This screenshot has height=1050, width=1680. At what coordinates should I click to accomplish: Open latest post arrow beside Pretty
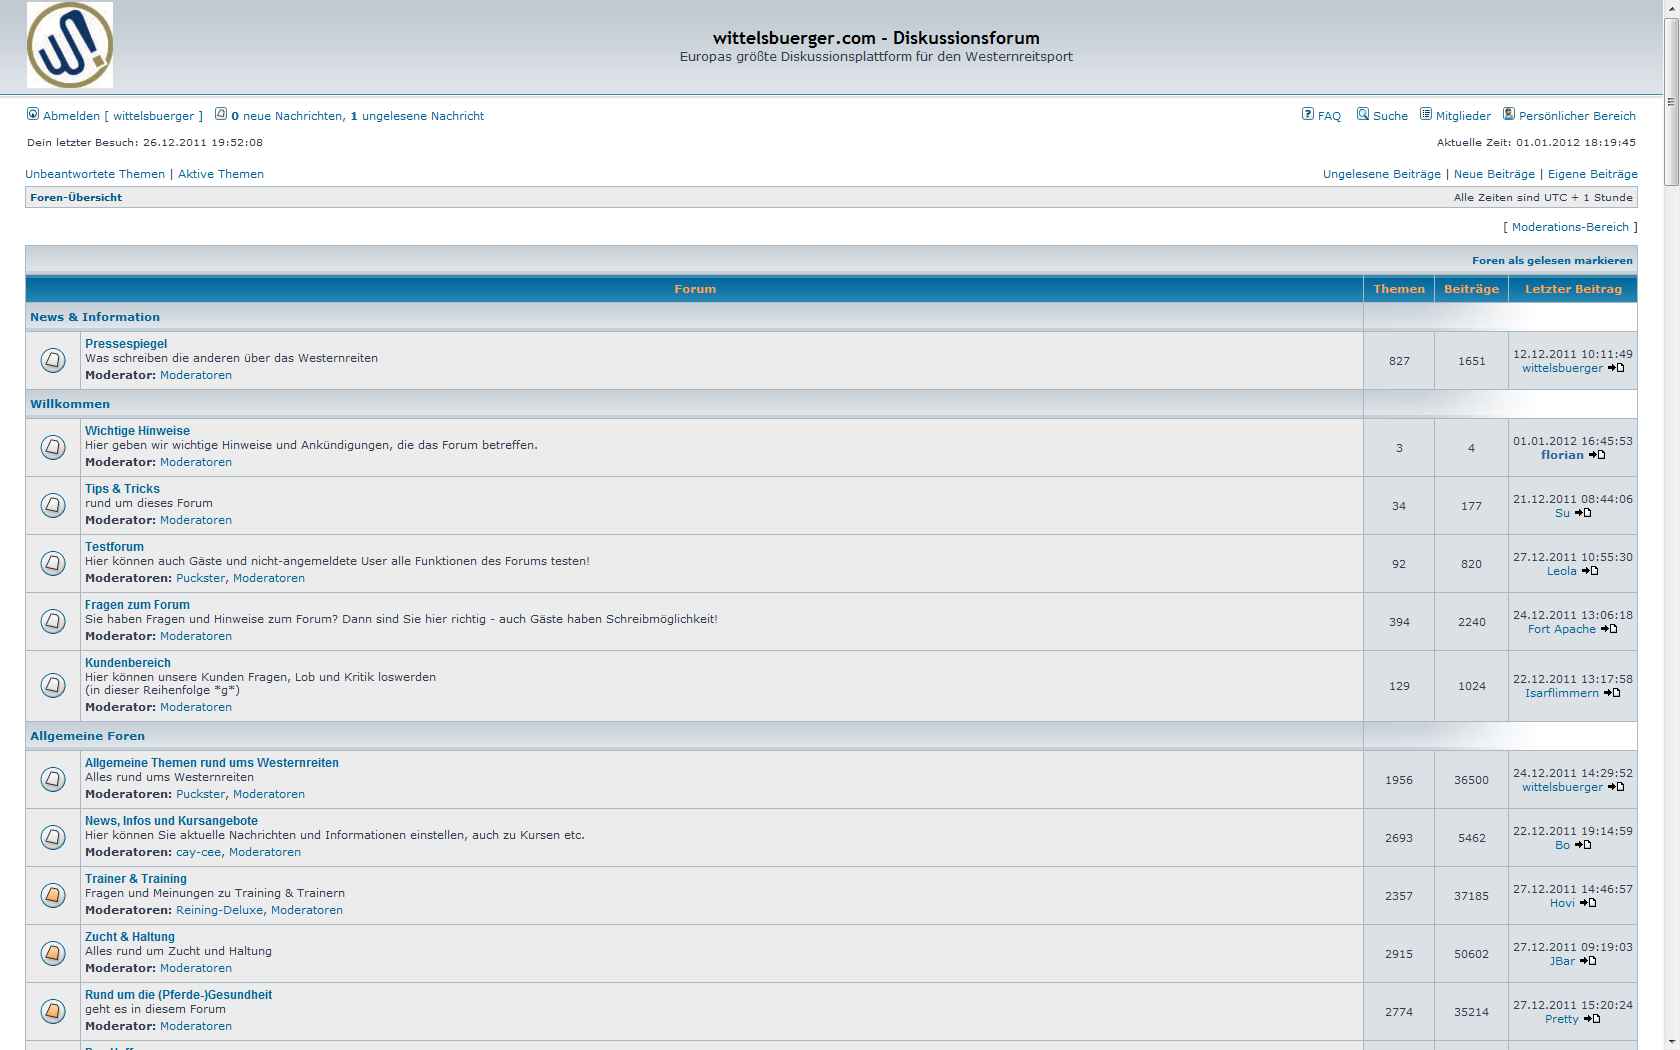click(1592, 1019)
